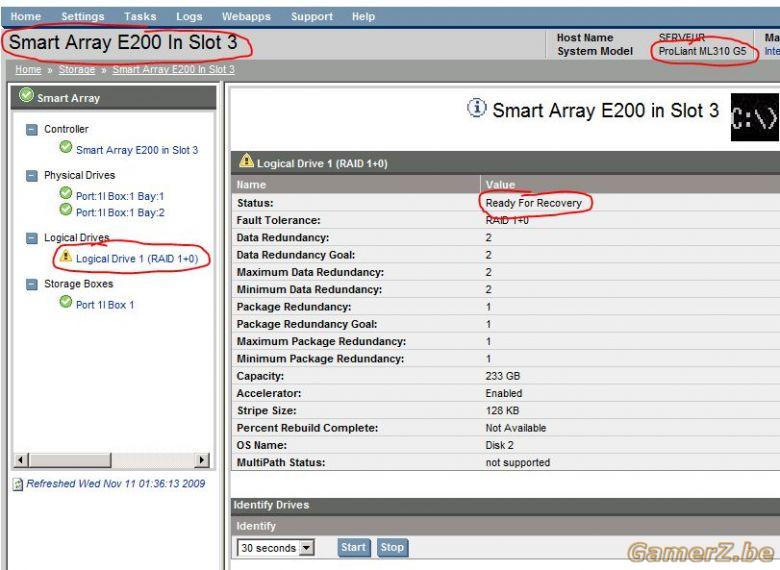Click the Stripe Size value 128 KB

(x=502, y=411)
